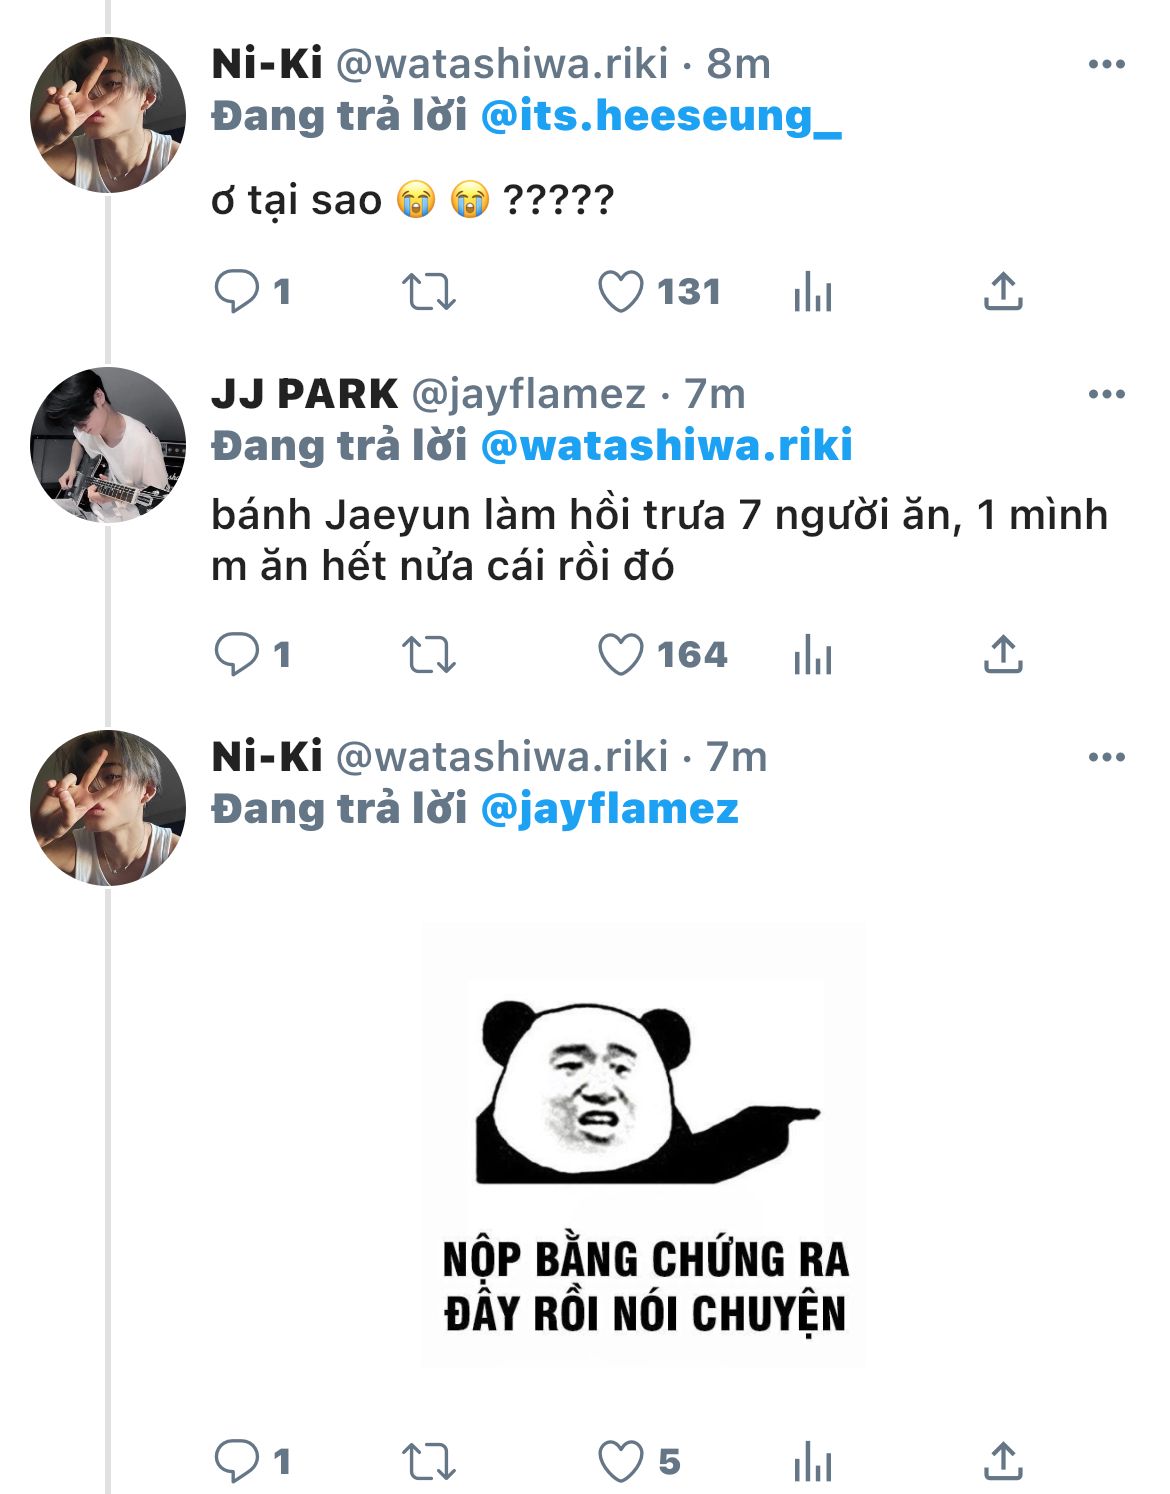Reply to the panda meme tweet
1170x1494 pixels.
tap(237, 1462)
